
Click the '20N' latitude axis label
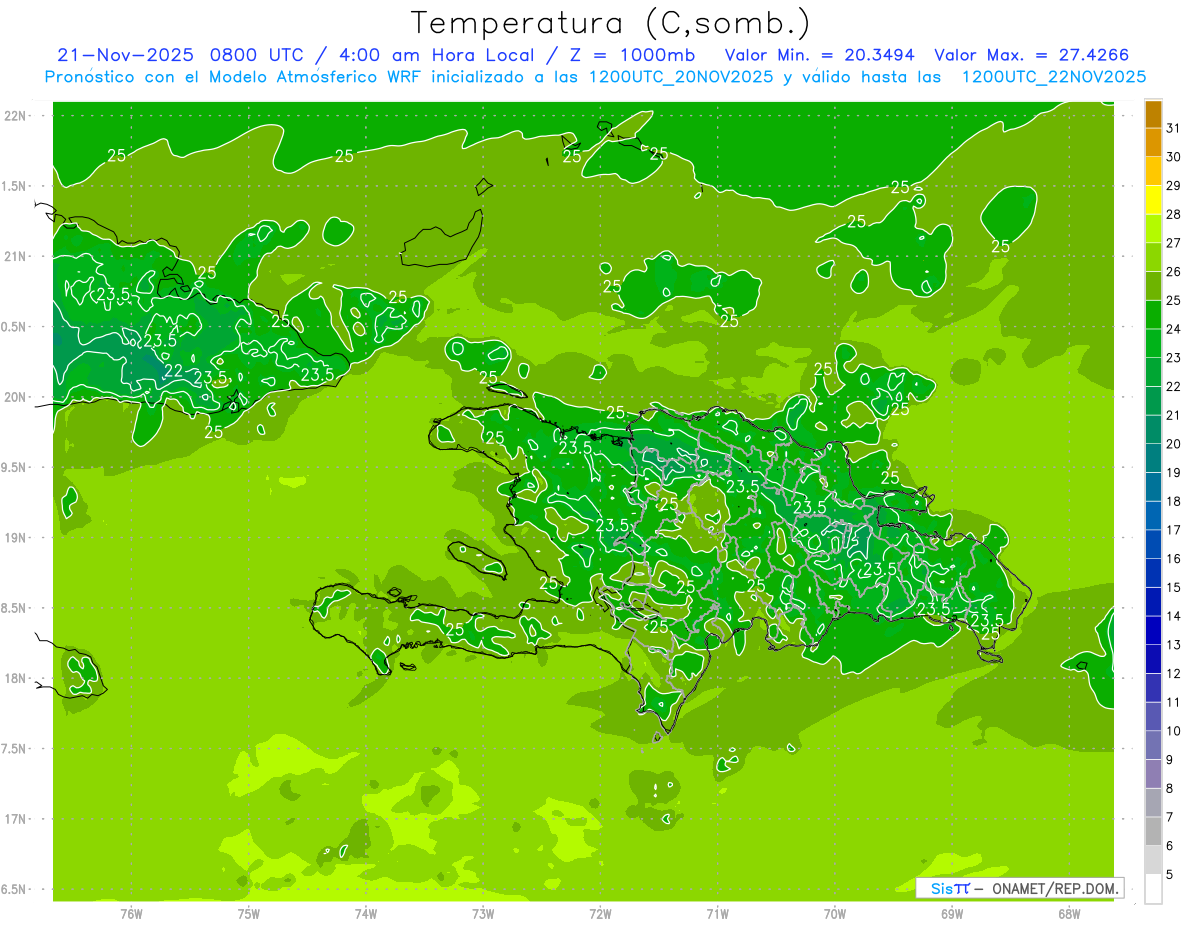pyautogui.click(x=15, y=397)
